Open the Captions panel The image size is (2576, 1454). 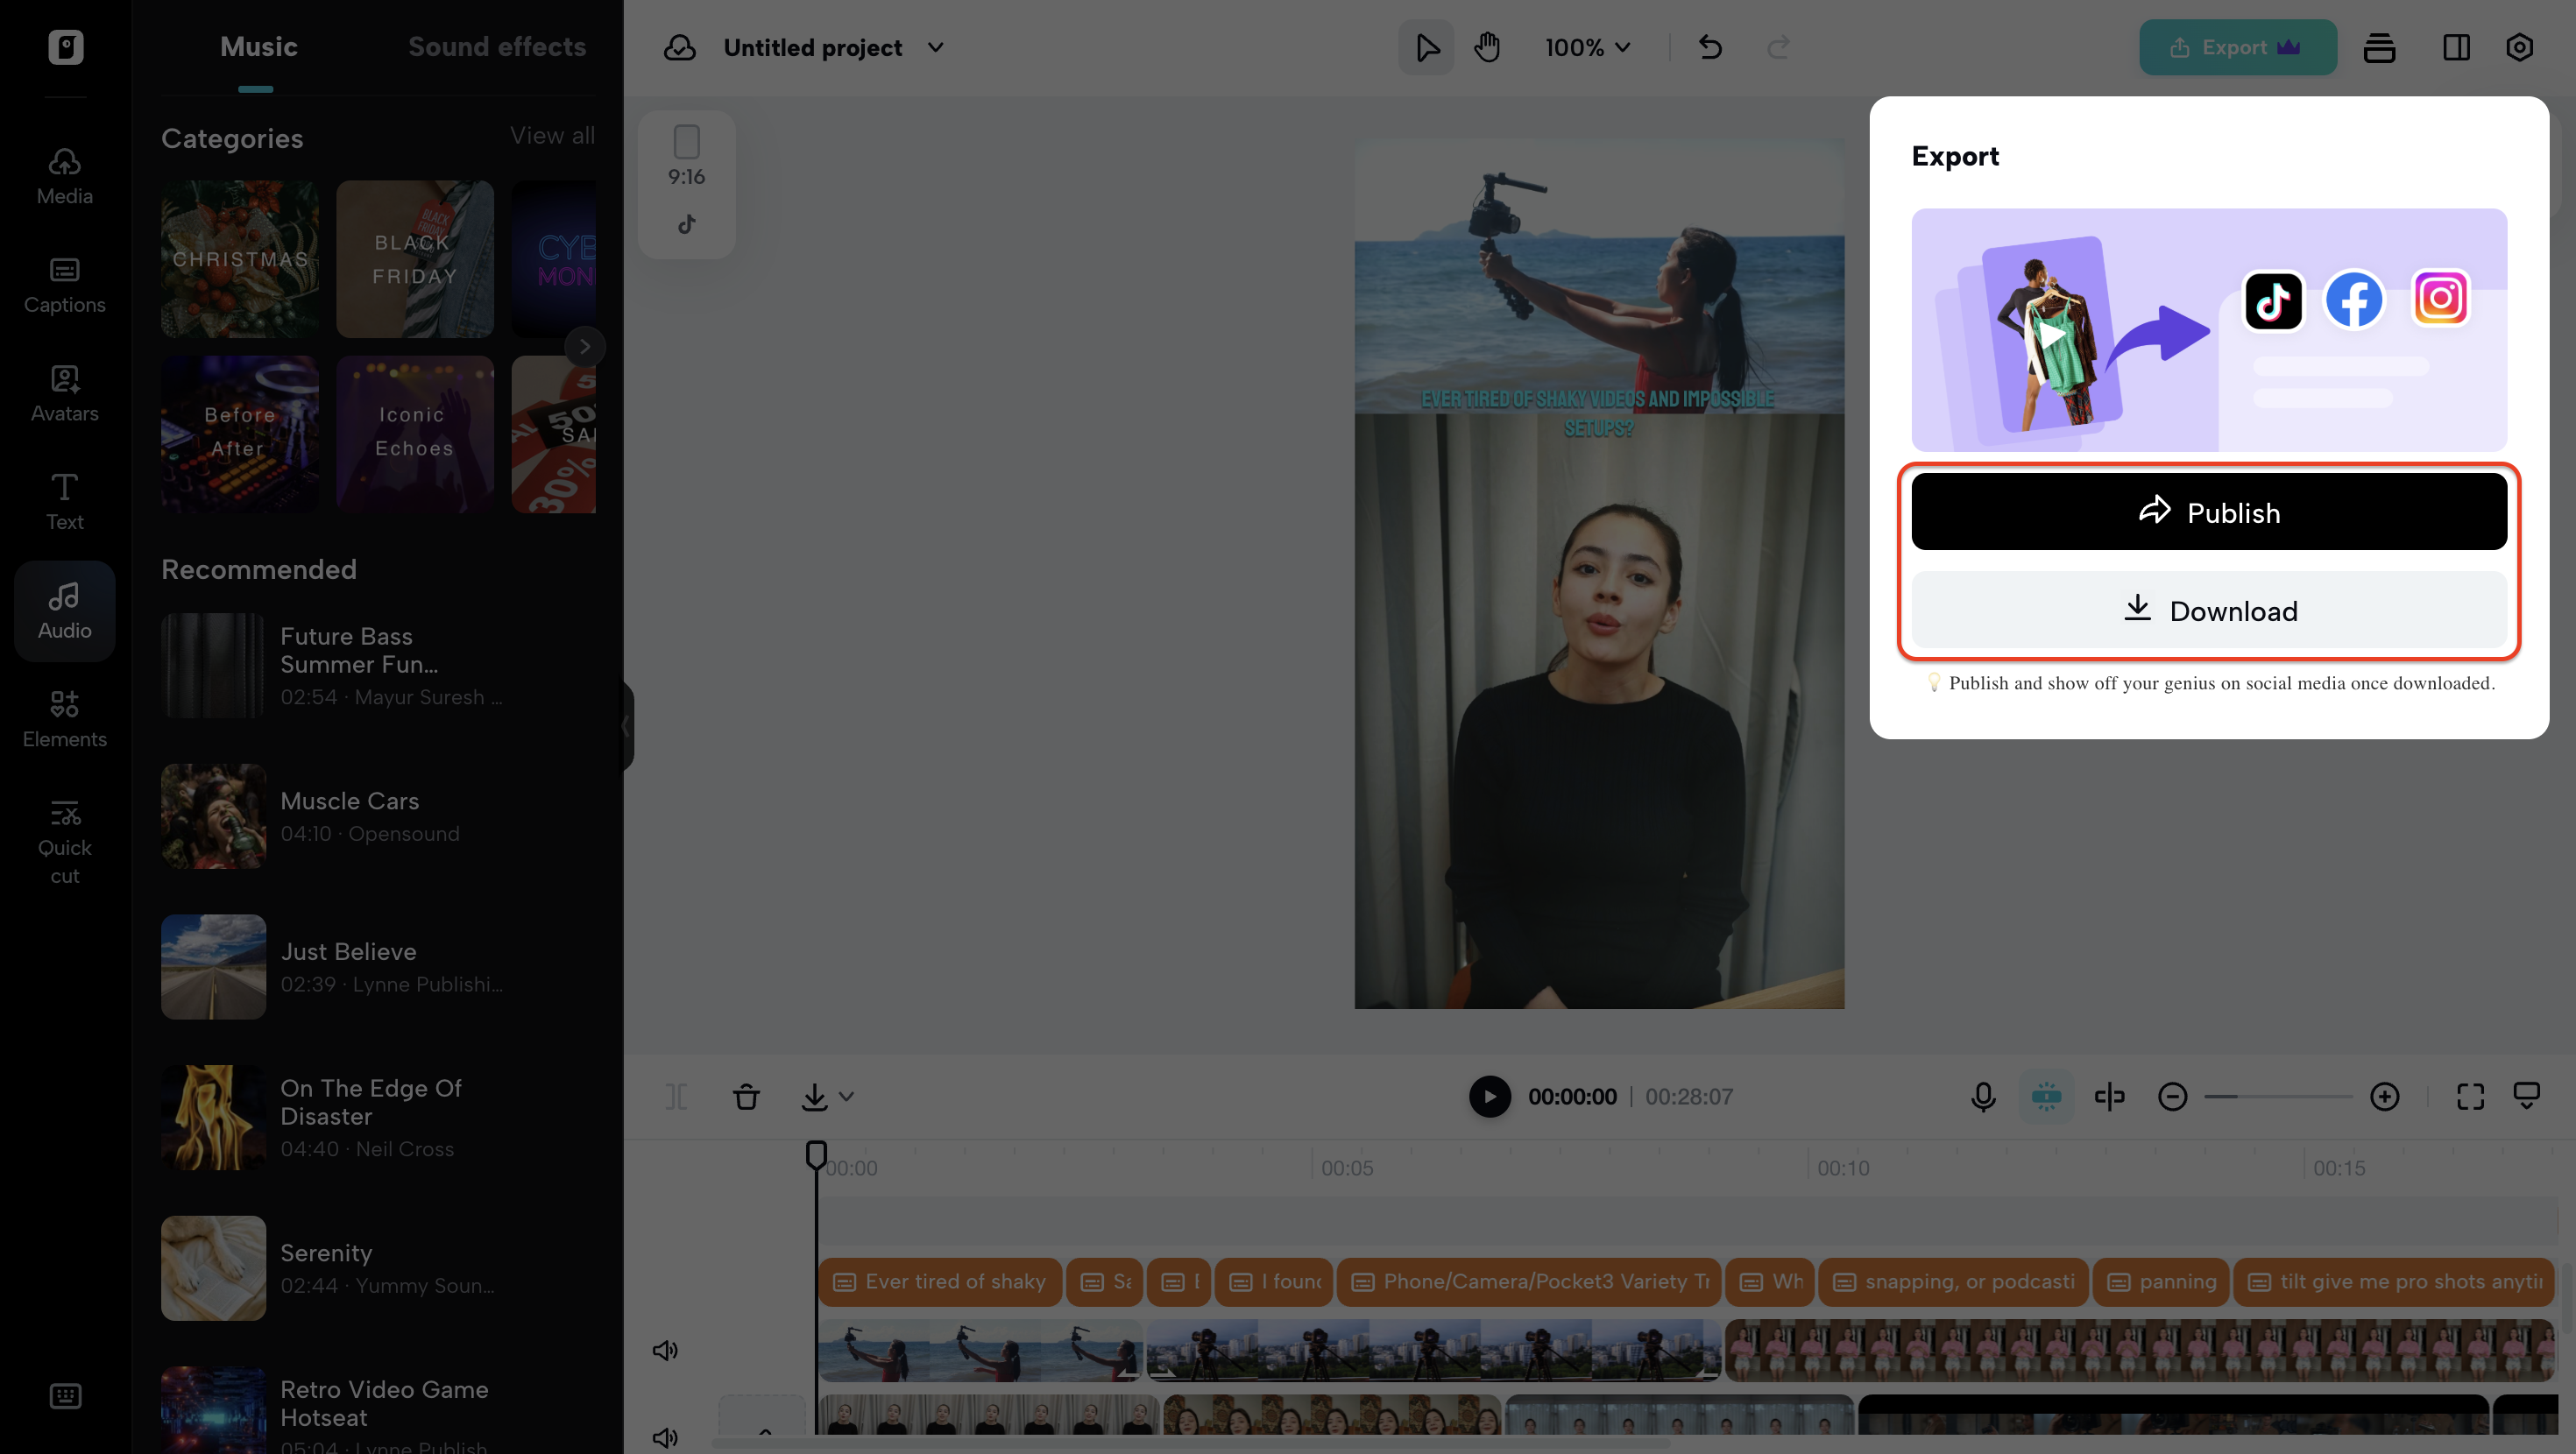pos(64,285)
